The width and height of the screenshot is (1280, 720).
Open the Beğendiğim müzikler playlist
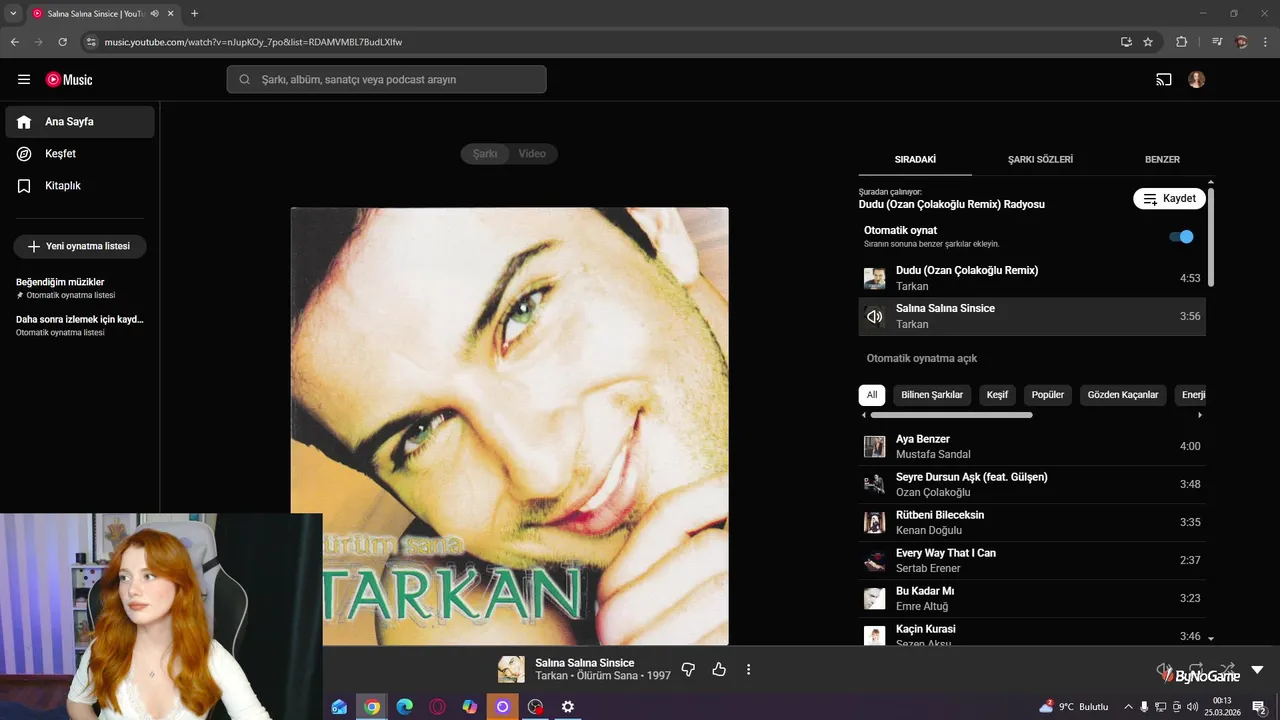pyautogui.click(x=80, y=288)
